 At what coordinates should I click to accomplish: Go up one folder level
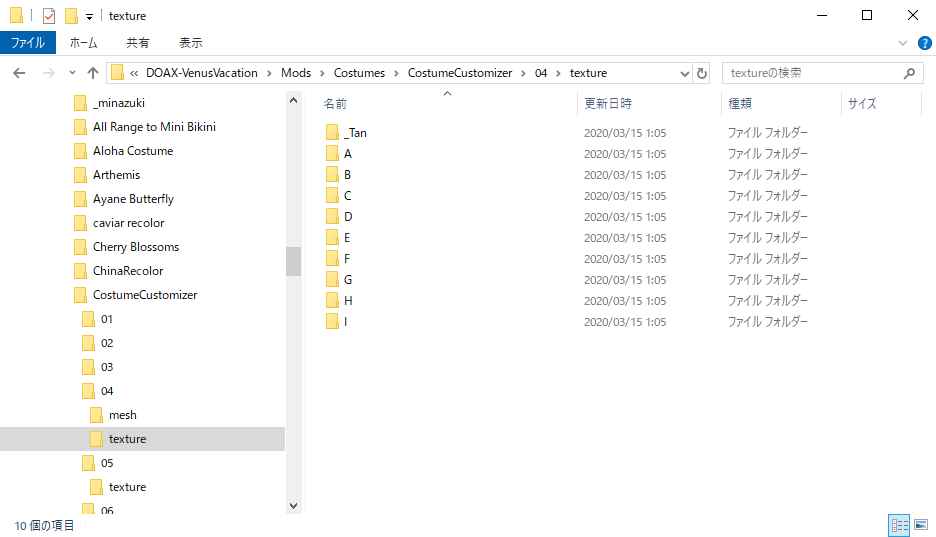point(93,73)
